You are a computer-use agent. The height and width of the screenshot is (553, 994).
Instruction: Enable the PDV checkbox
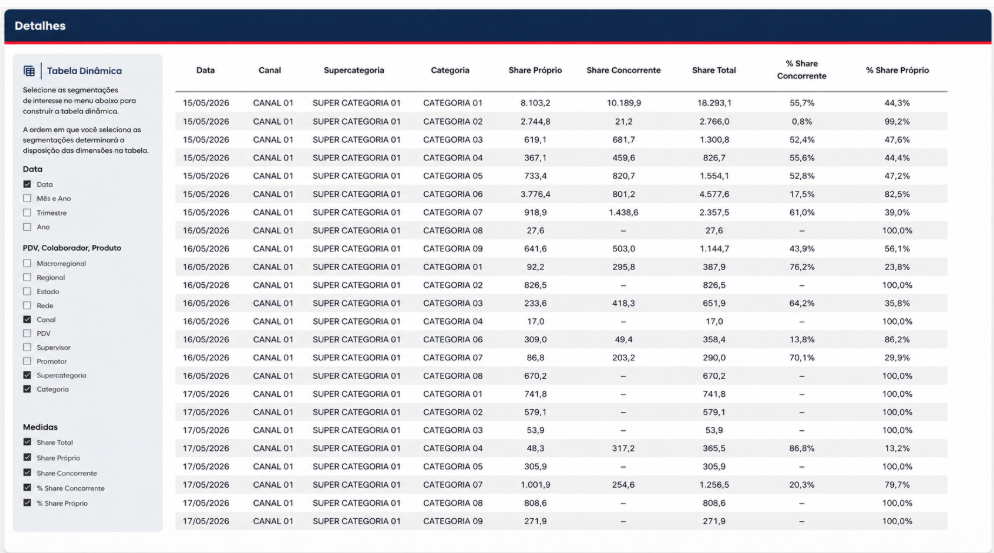[x=27, y=334]
